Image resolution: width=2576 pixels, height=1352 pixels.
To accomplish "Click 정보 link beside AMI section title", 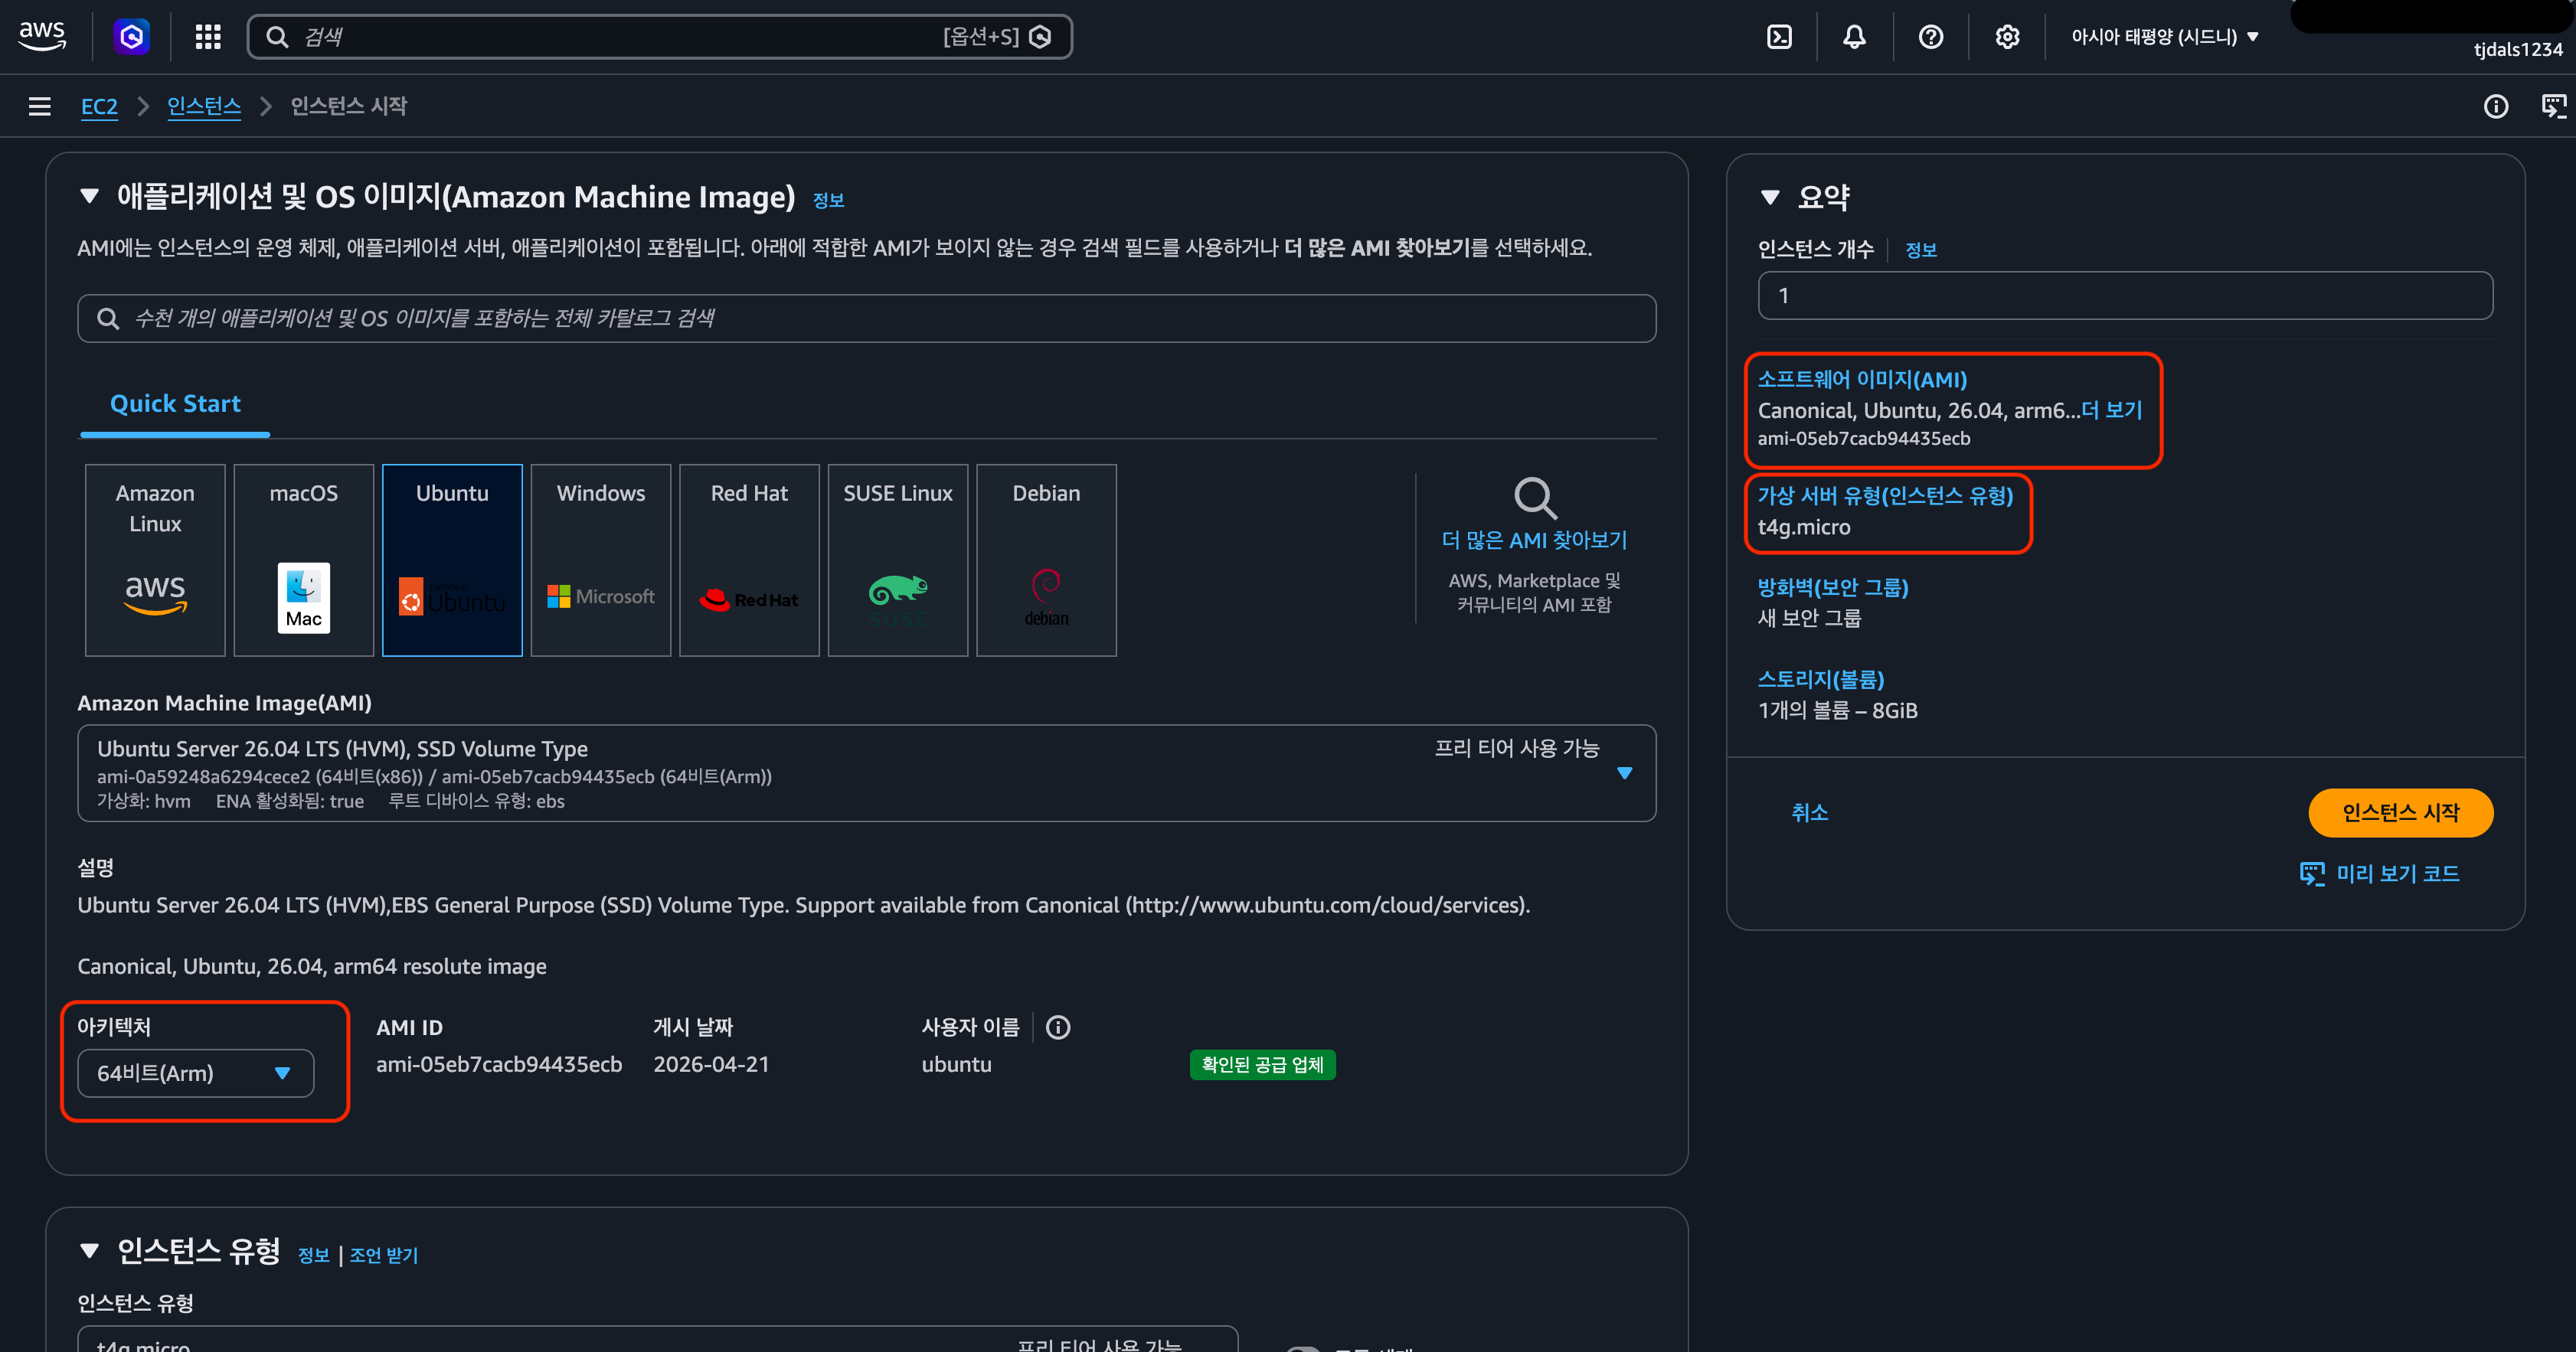I will point(828,201).
